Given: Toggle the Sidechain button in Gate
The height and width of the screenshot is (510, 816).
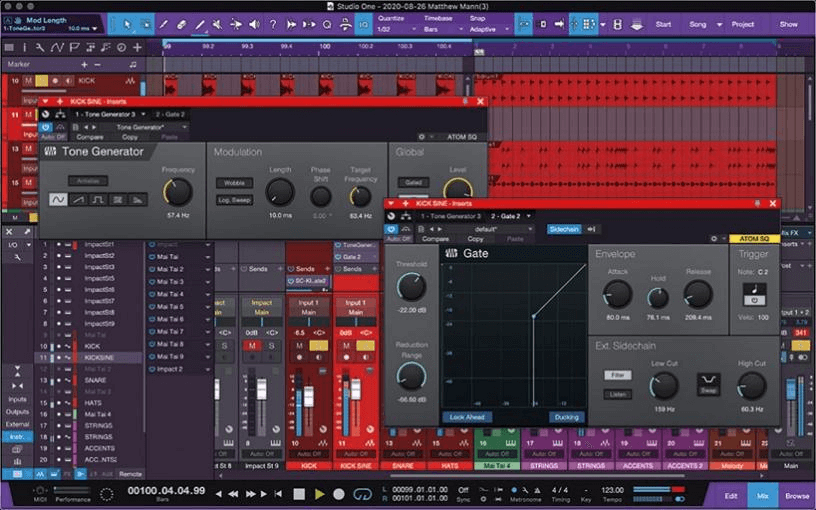Looking at the screenshot, I should tap(564, 229).
